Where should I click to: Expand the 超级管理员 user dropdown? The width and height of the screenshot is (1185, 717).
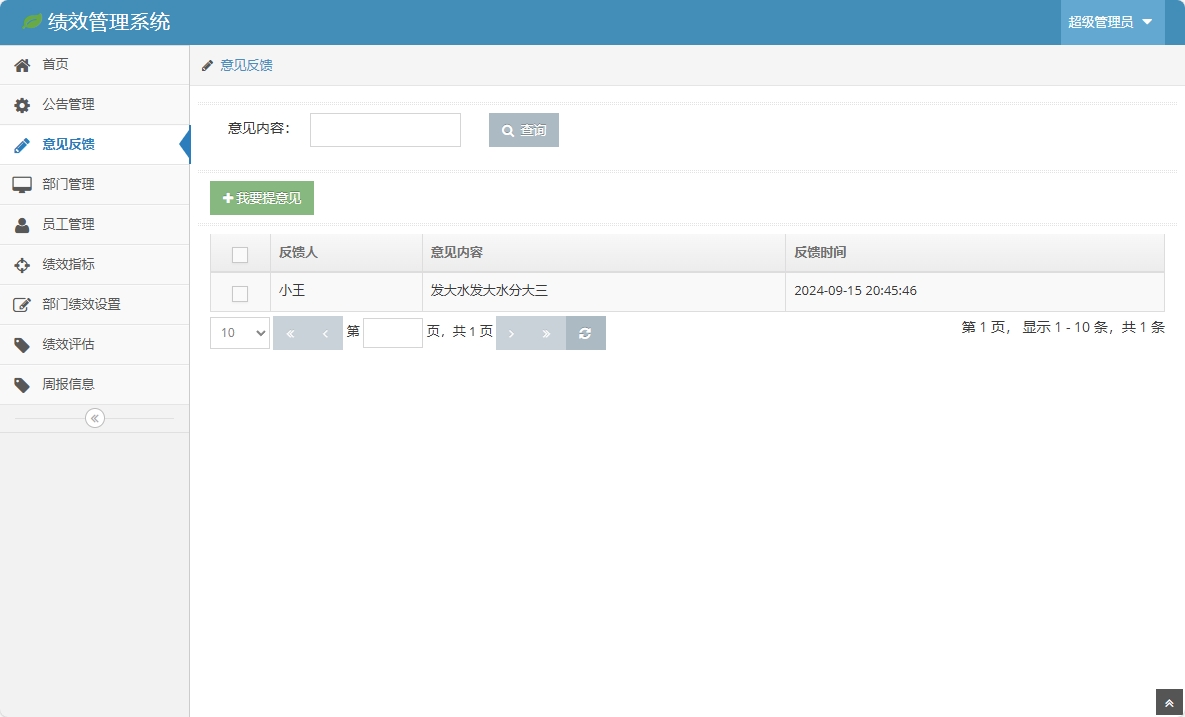point(1111,22)
